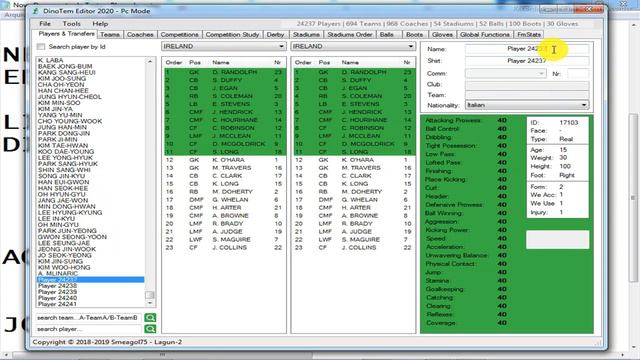Select S. MAGUIRE in right squad list
The width and height of the screenshot is (640, 360).
(361, 240)
